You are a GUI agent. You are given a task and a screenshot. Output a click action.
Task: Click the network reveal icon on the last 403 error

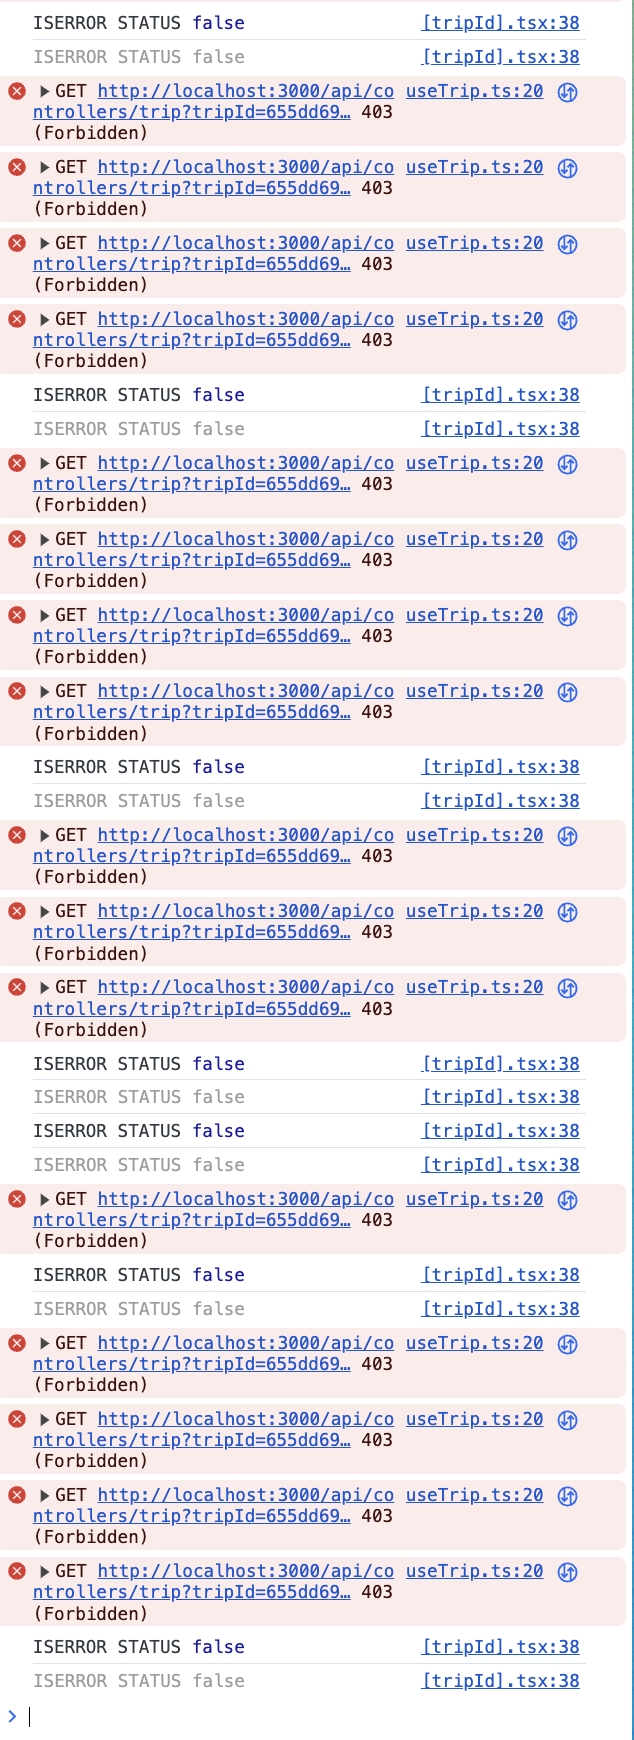567,1572
